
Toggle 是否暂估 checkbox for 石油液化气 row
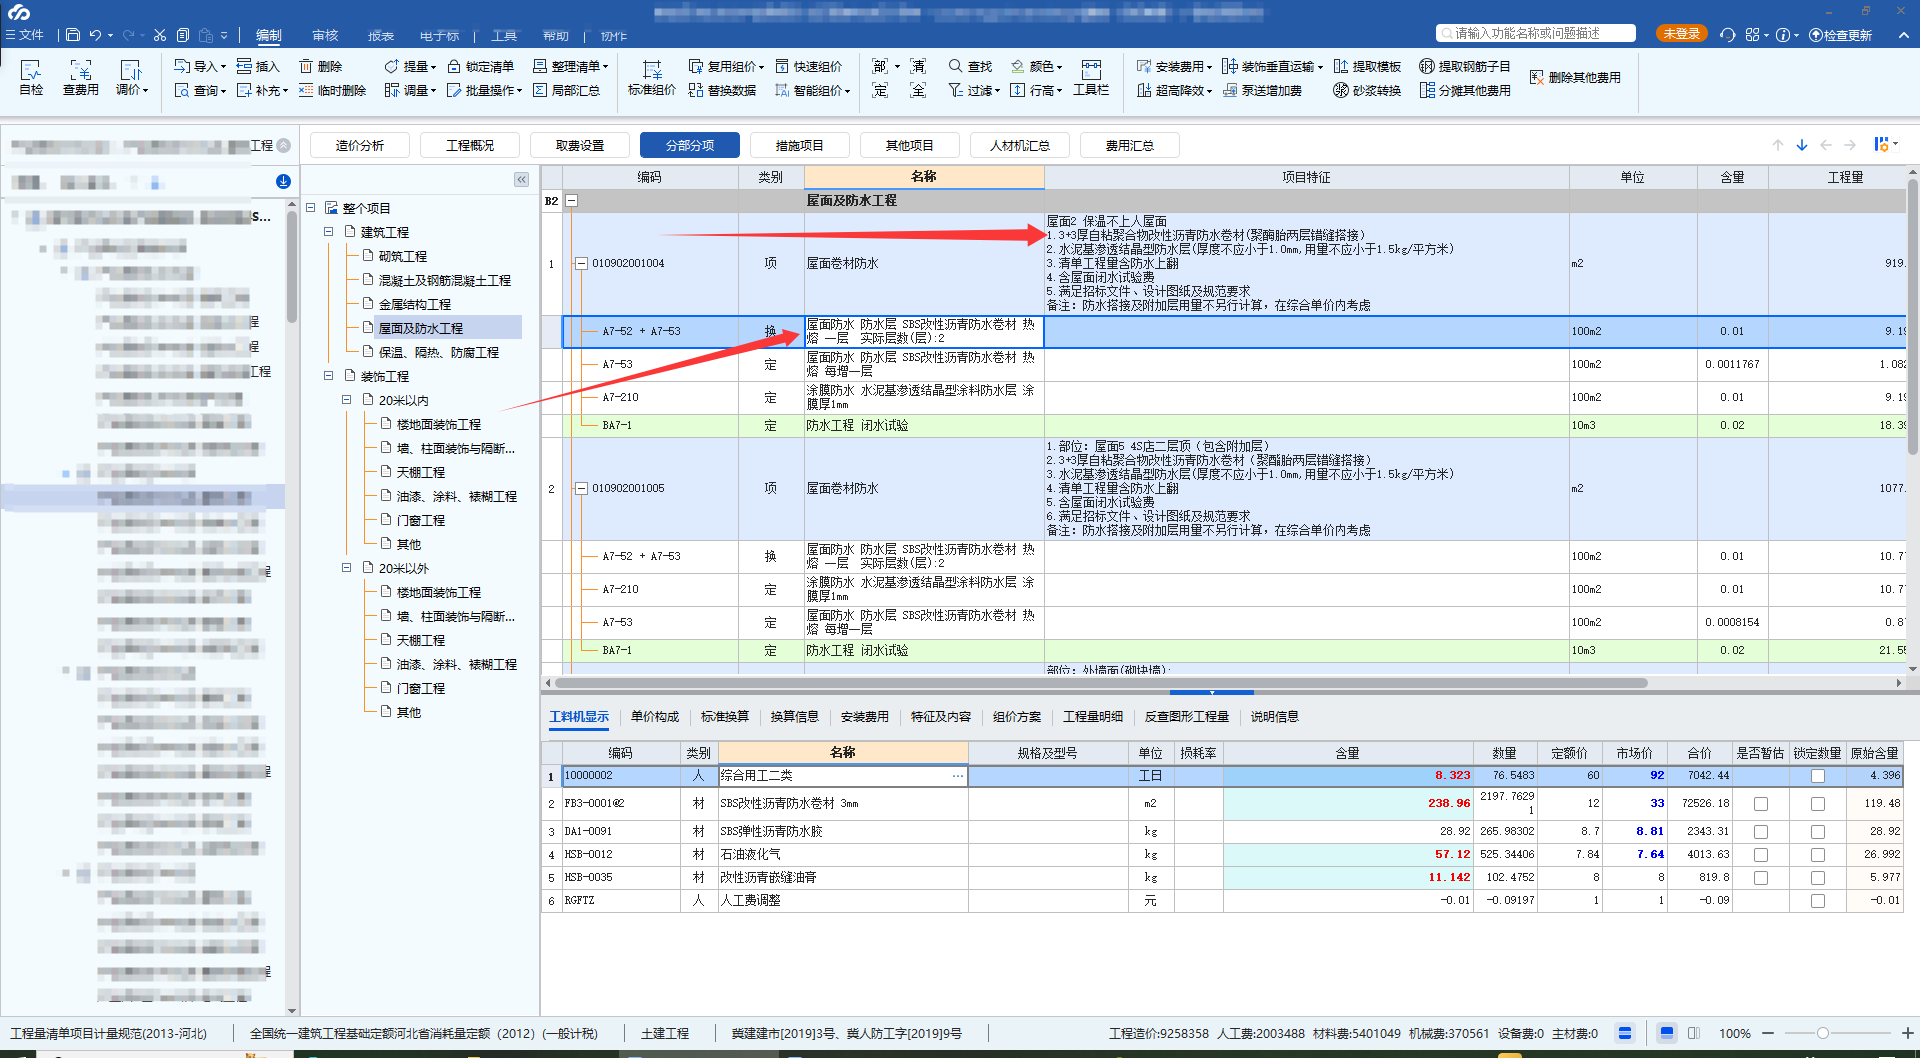[x=1761, y=855]
